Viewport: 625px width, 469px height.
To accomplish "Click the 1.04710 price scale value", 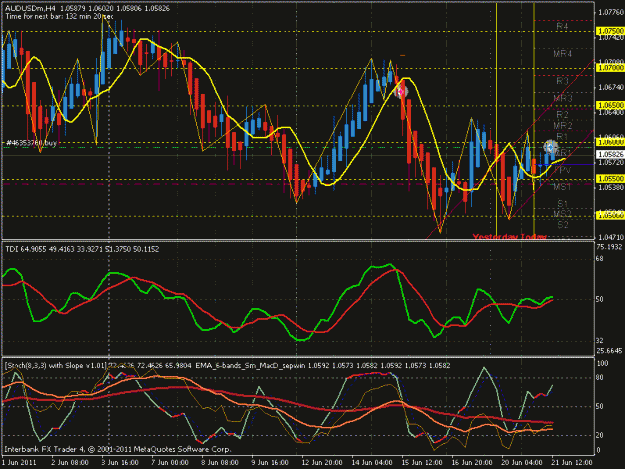I will 611,237.
